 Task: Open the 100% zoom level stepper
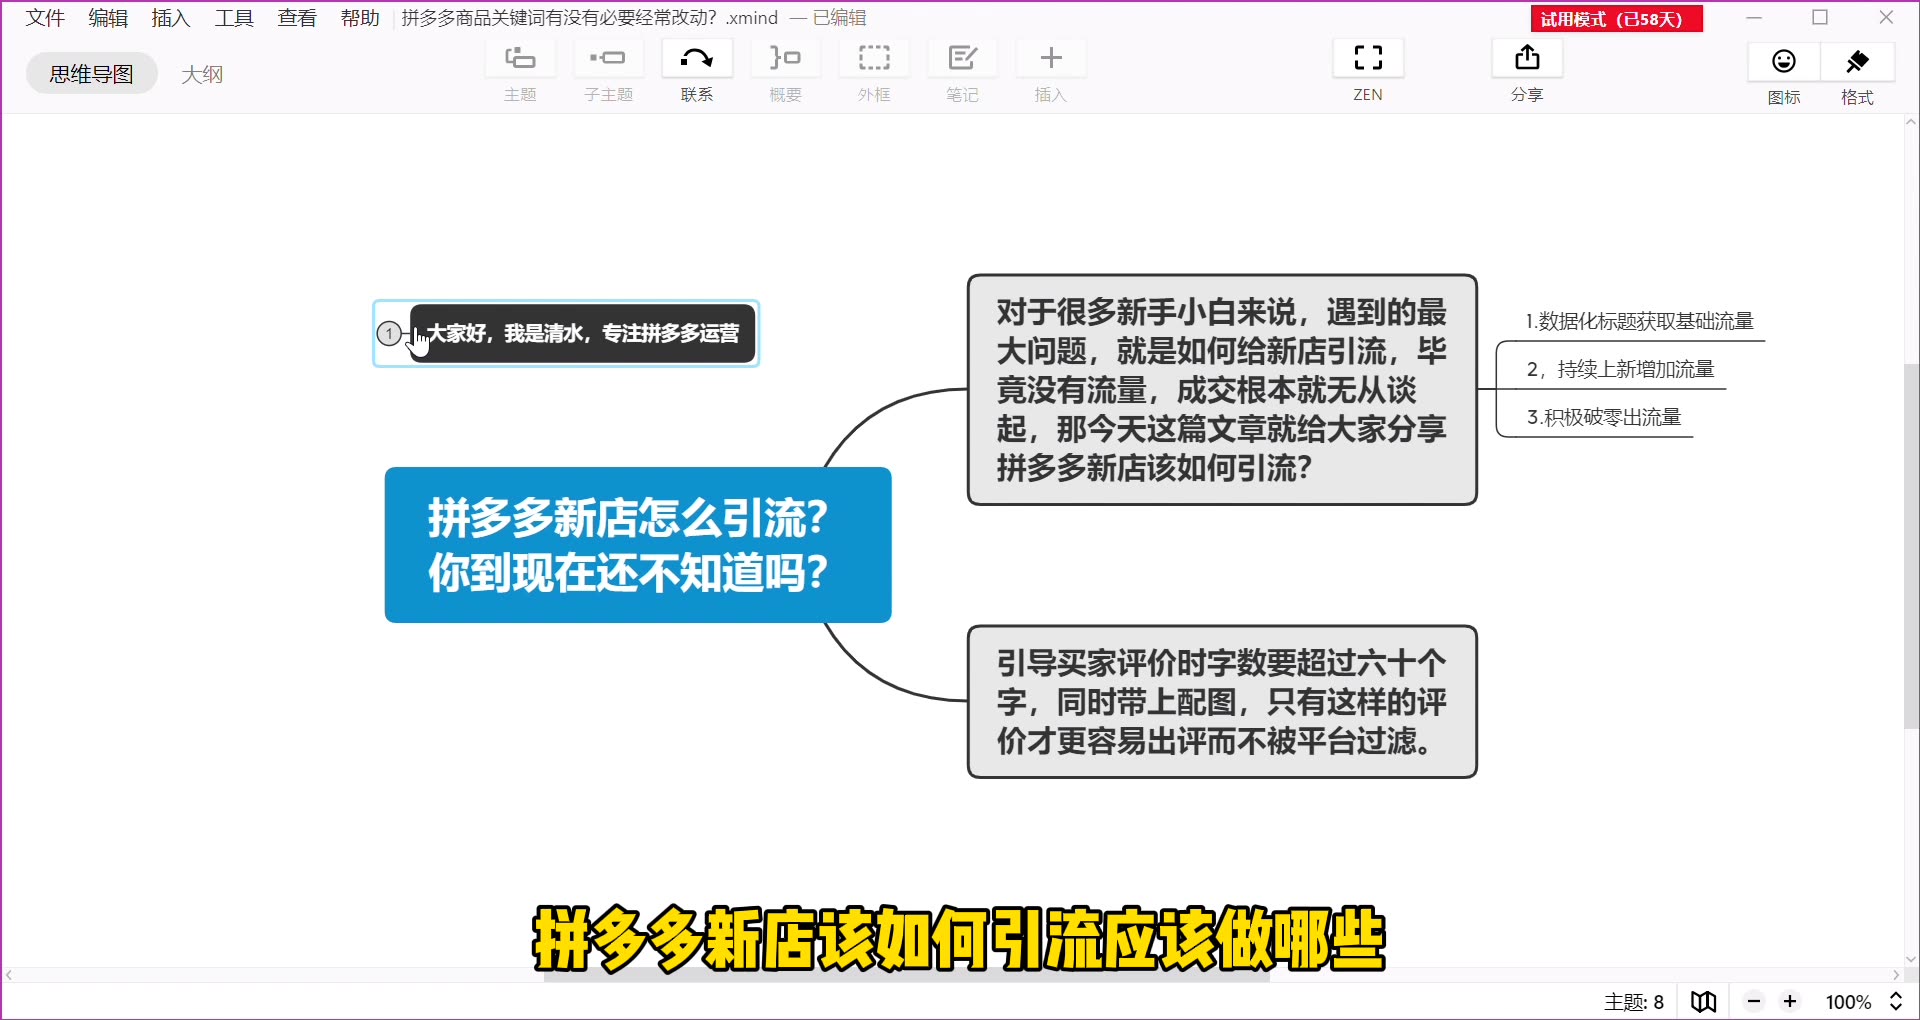1896,1001
